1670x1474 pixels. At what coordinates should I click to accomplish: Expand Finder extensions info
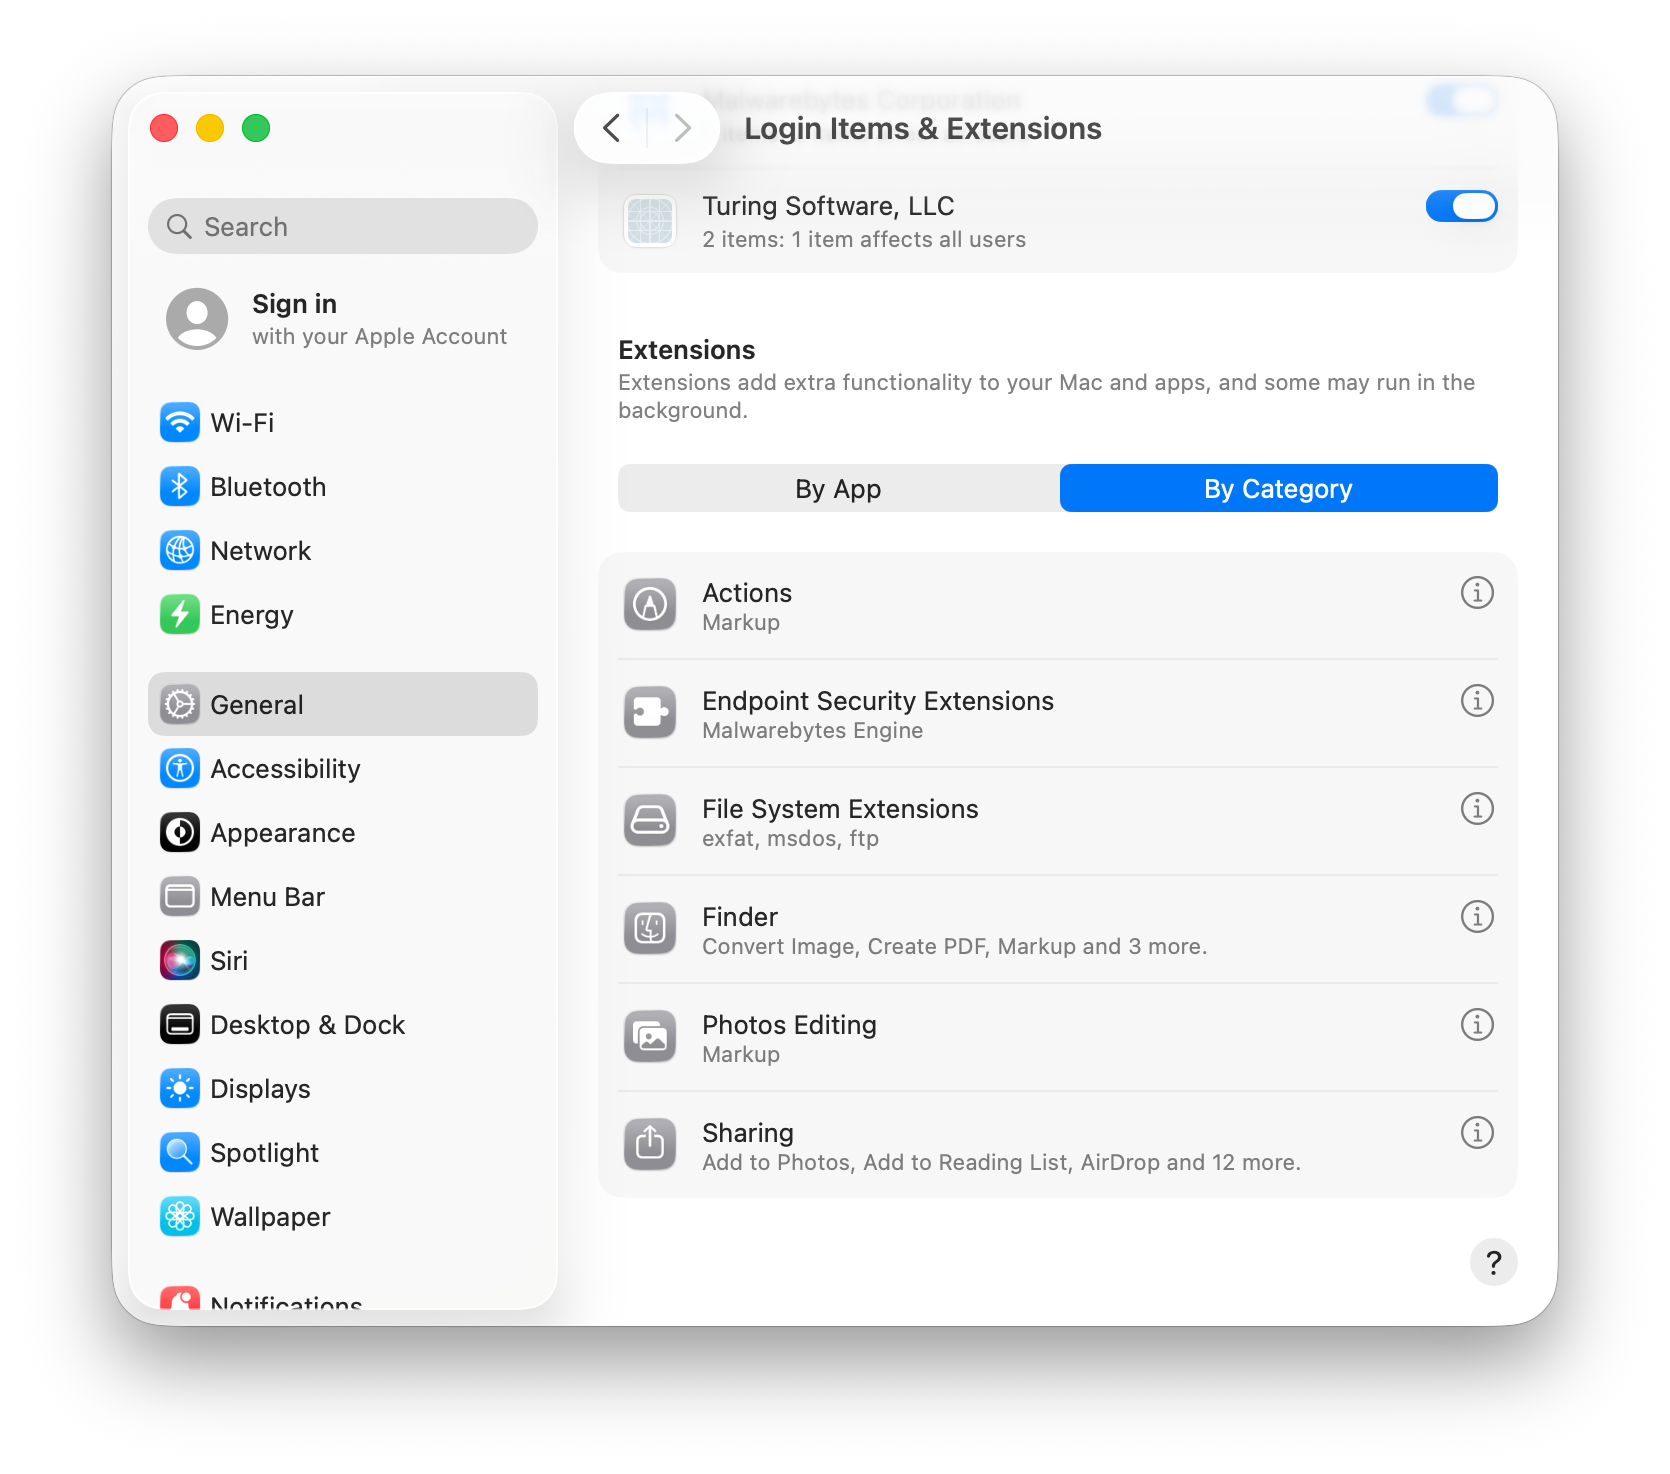pyautogui.click(x=1477, y=917)
